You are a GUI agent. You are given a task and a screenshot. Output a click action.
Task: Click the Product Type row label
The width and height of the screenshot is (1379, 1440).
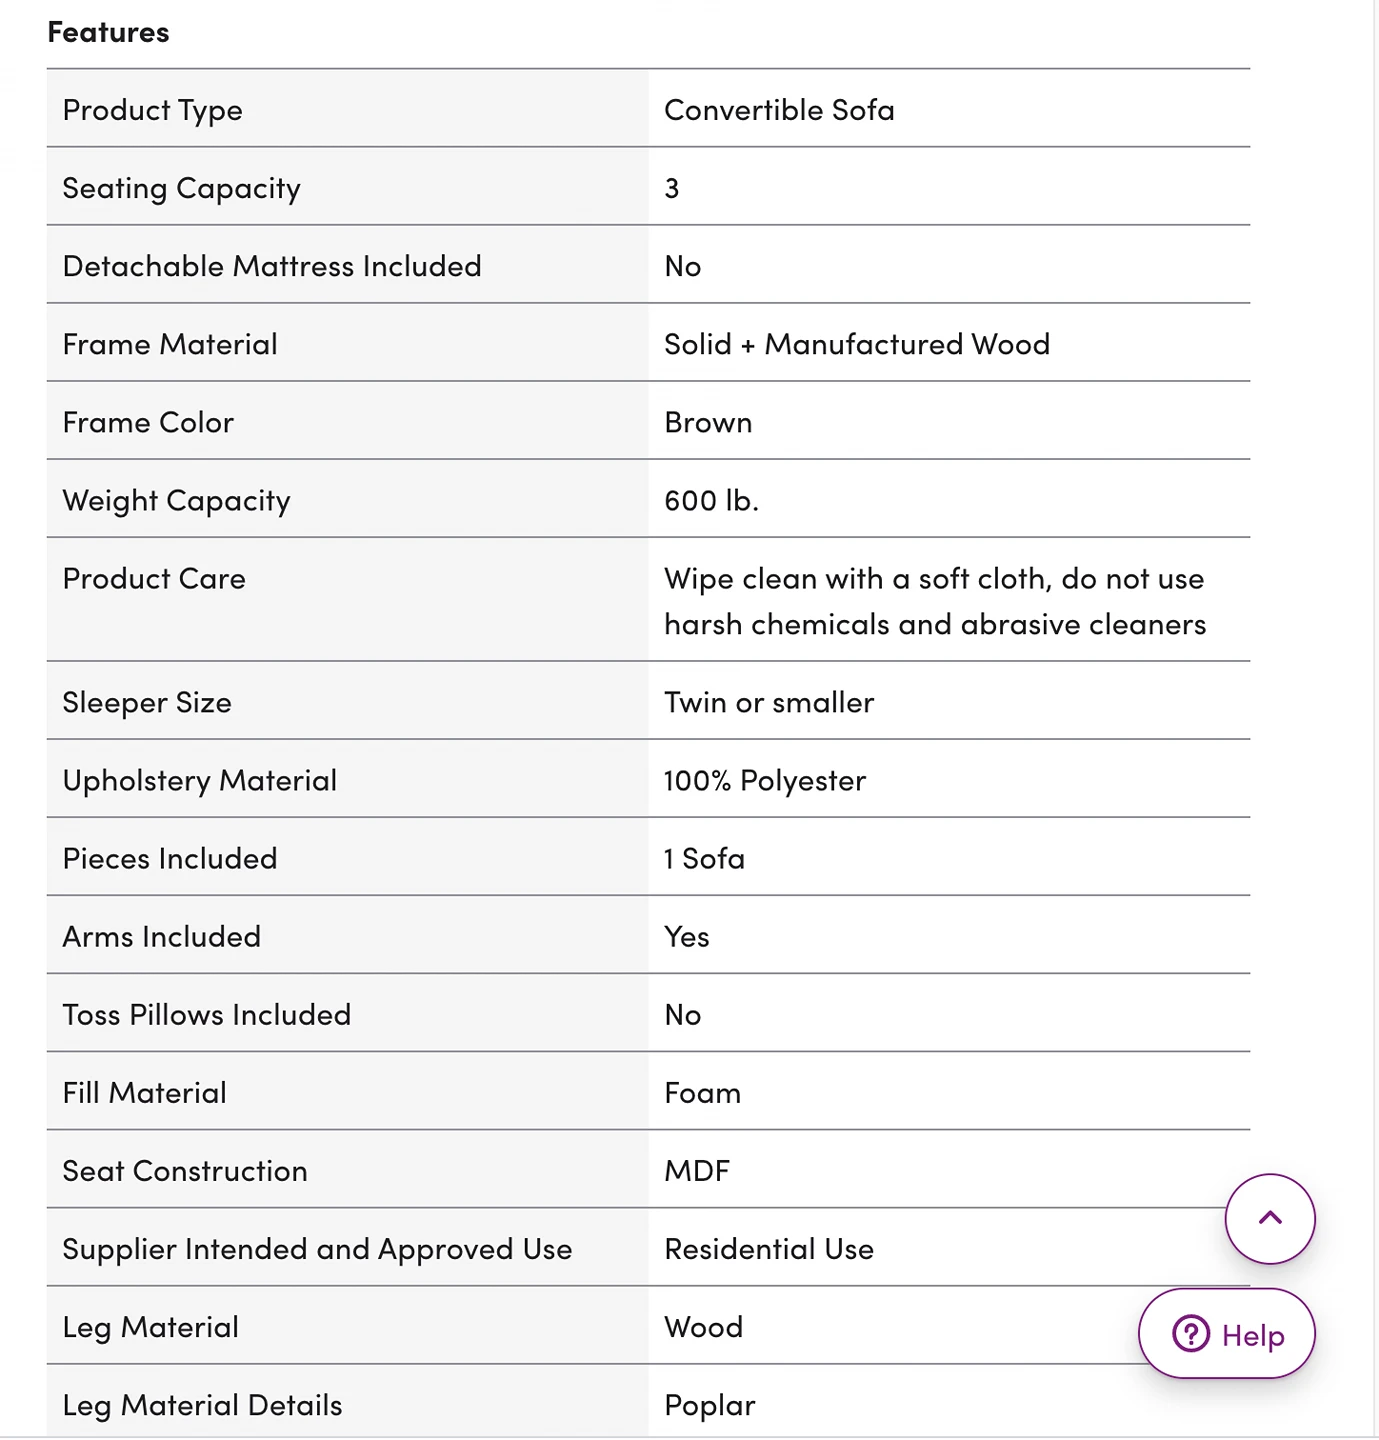coord(153,110)
